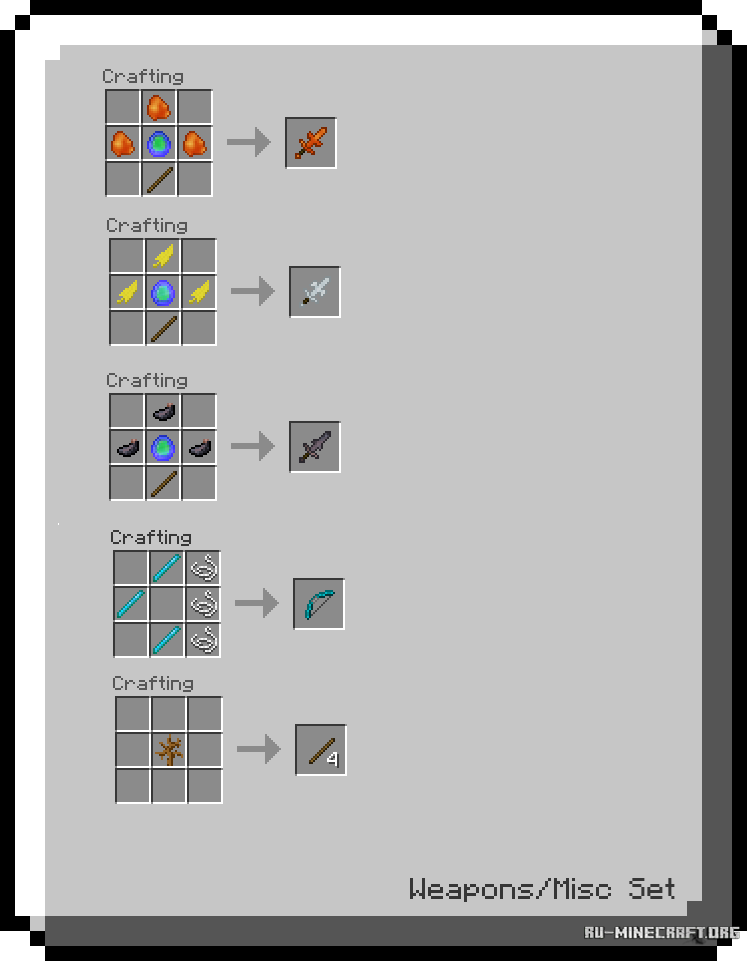Viewport: 747px width, 961px height.
Task: Click the dead bush in bottom crafting grid
Action: [x=169, y=750]
